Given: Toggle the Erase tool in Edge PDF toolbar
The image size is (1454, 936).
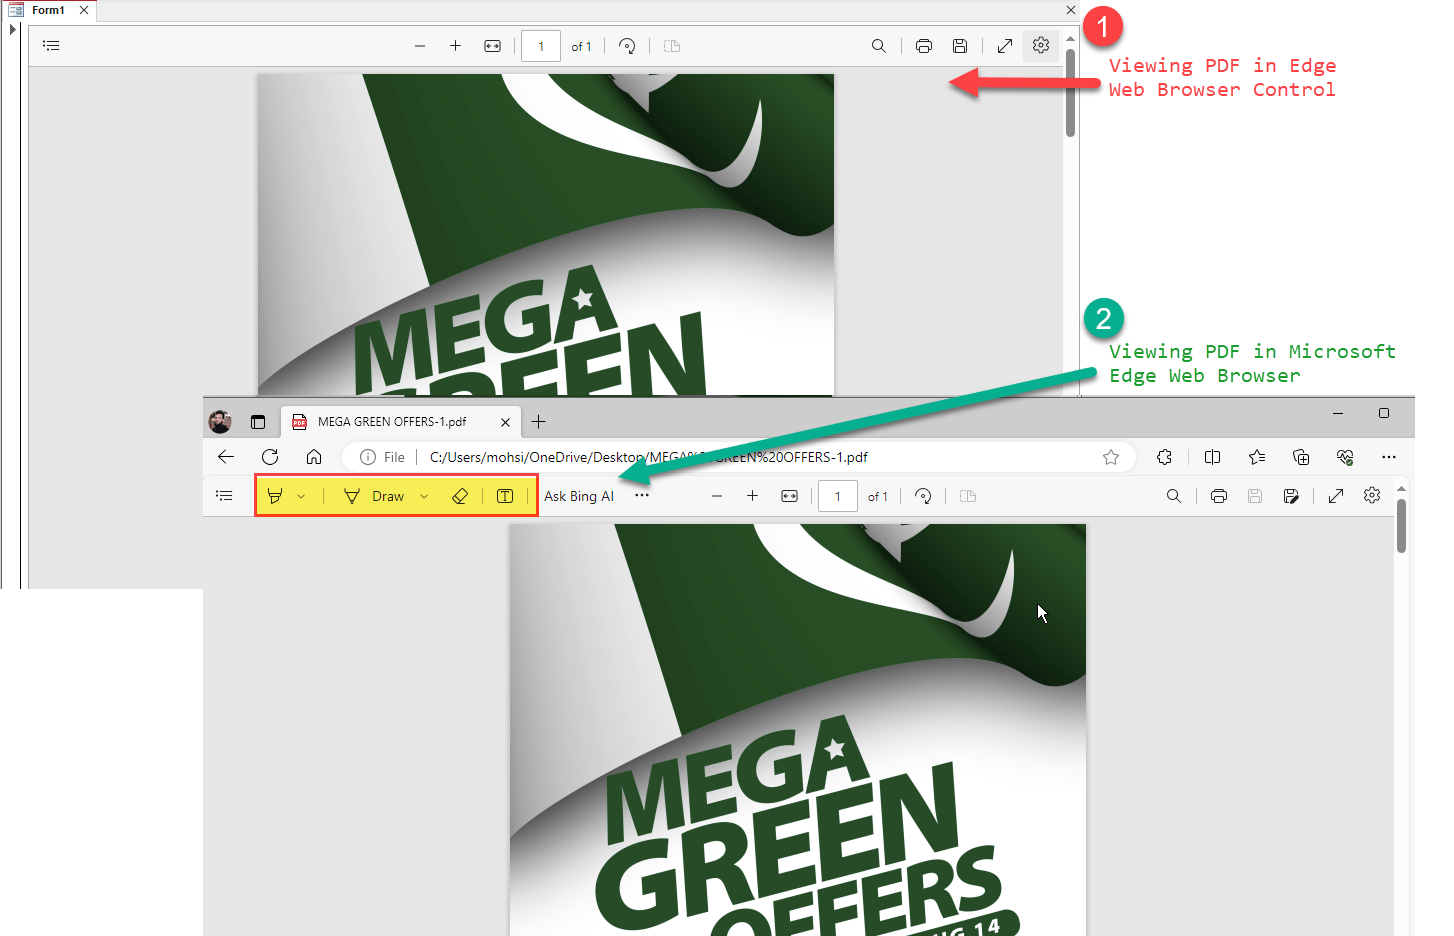Looking at the screenshot, I should 460,496.
